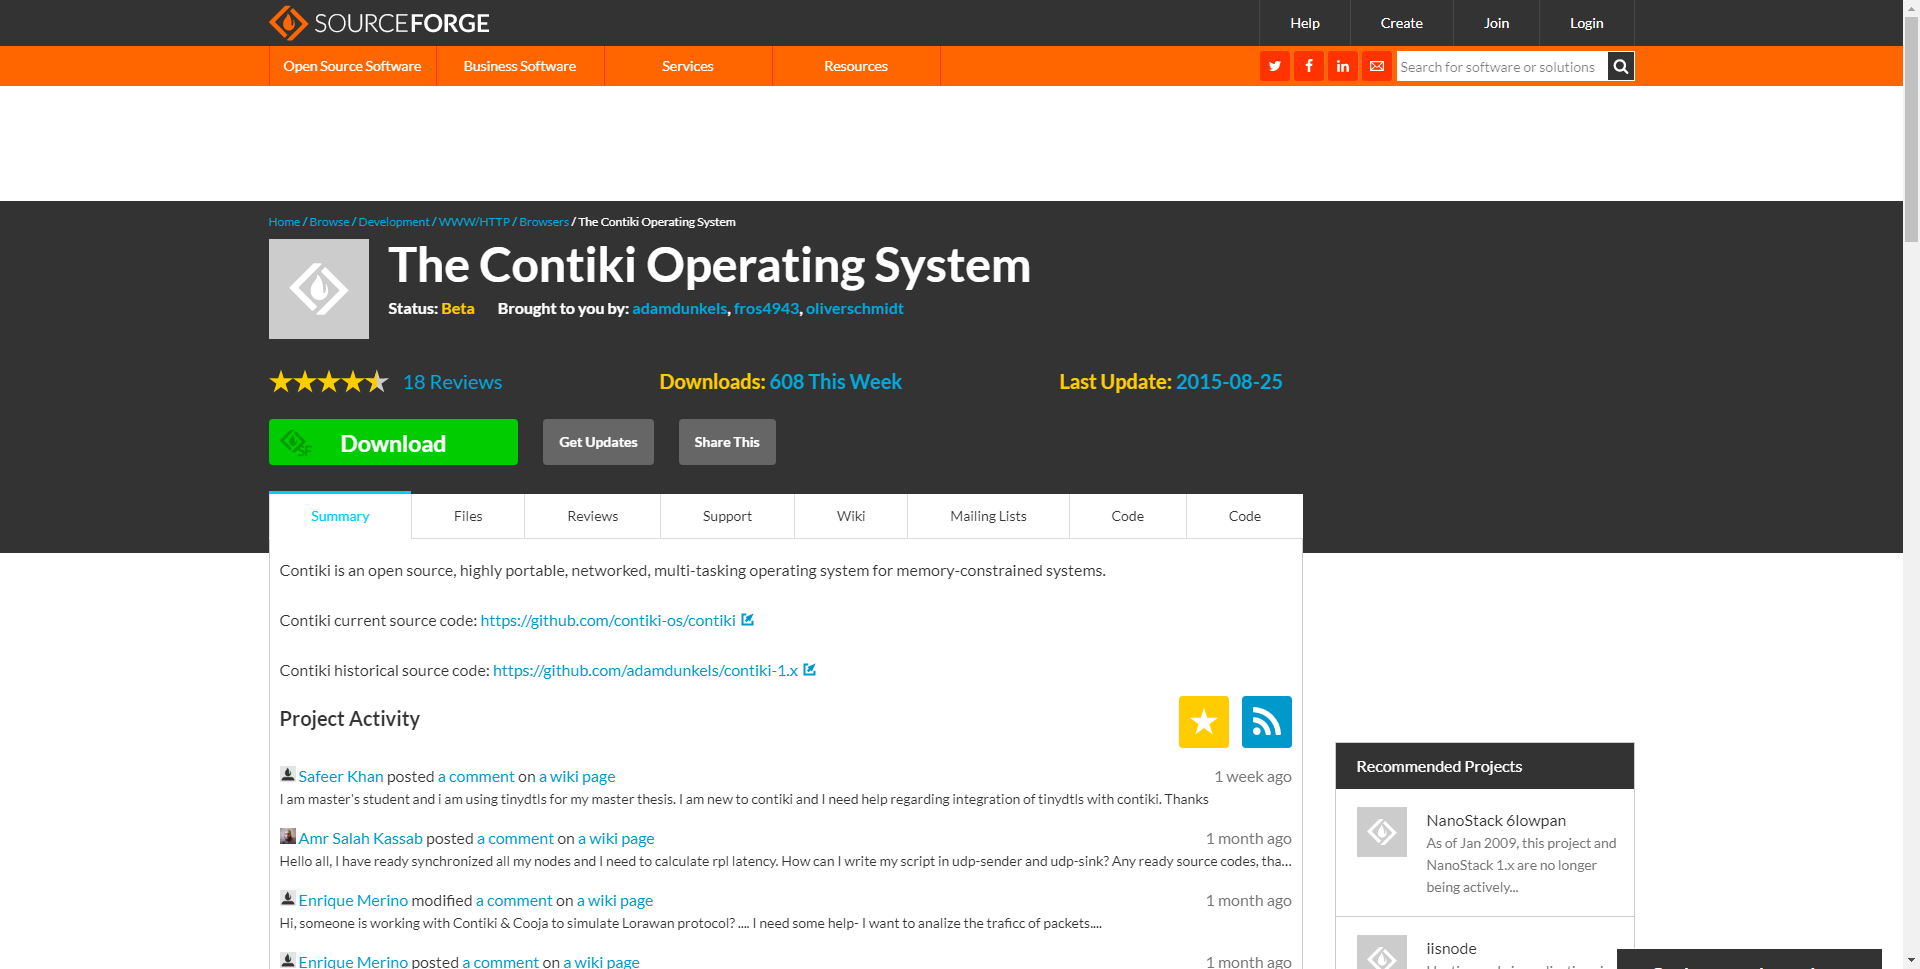Click the Get Updates button
The image size is (1920, 969).
click(598, 441)
